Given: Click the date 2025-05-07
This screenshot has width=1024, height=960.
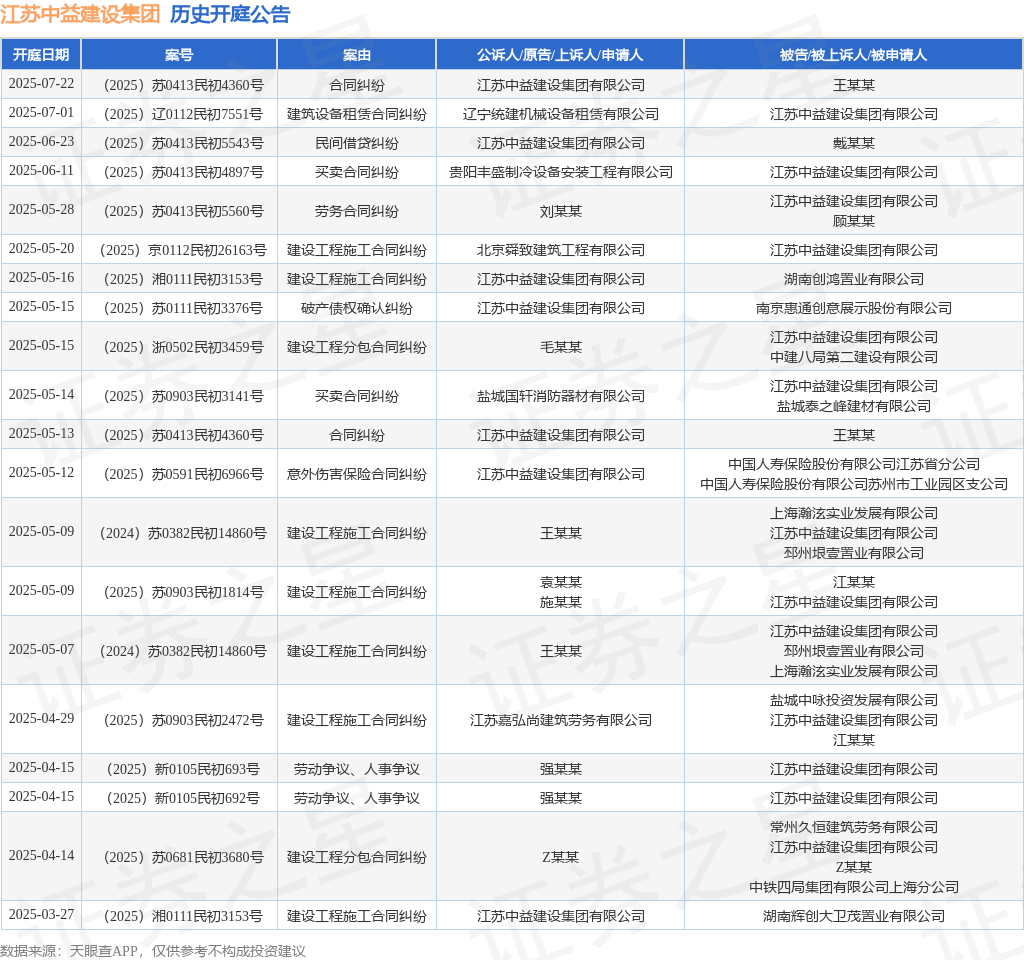Looking at the screenshot, I should [41, 650].
